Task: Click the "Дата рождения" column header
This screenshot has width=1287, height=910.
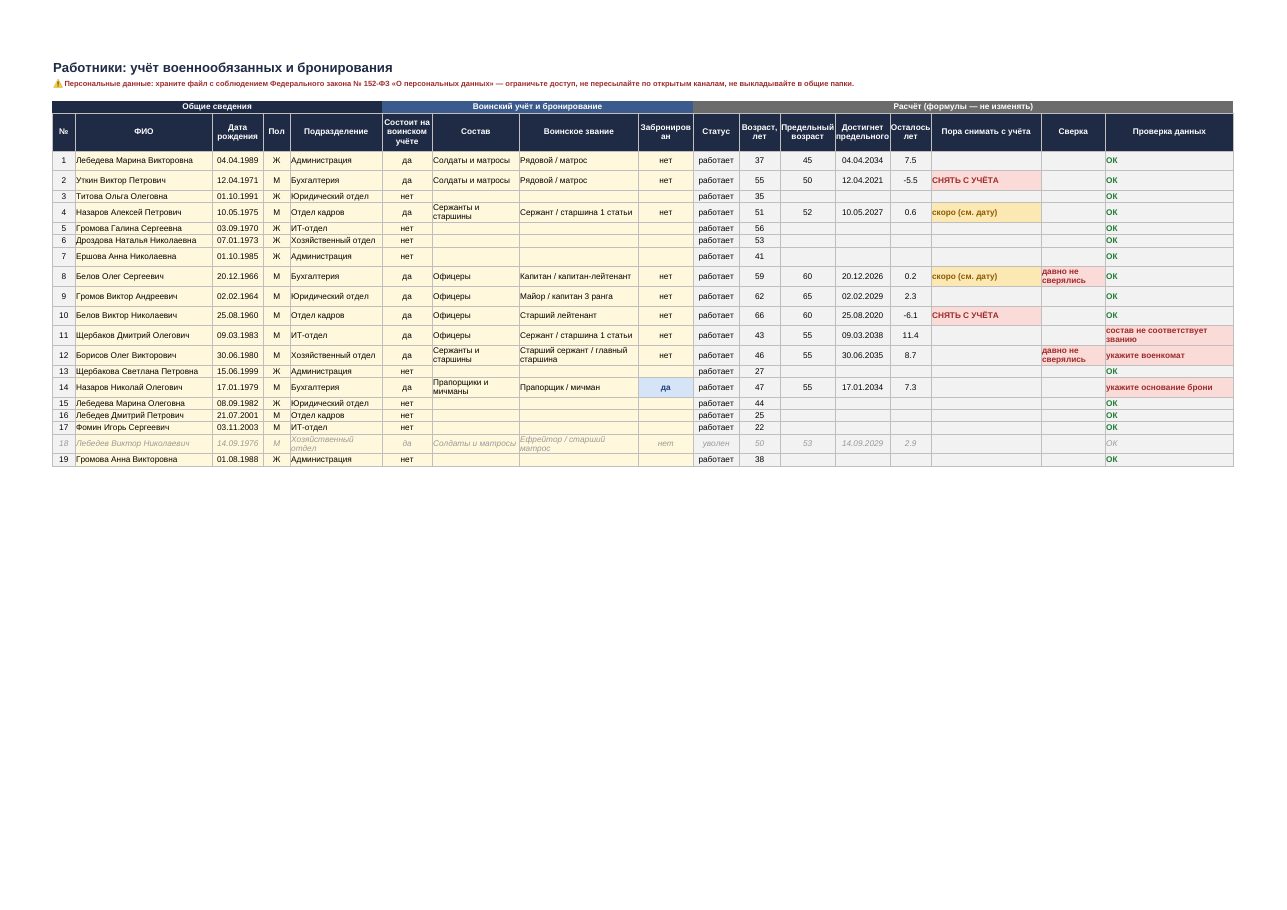Action: click(x=238, y=132)
